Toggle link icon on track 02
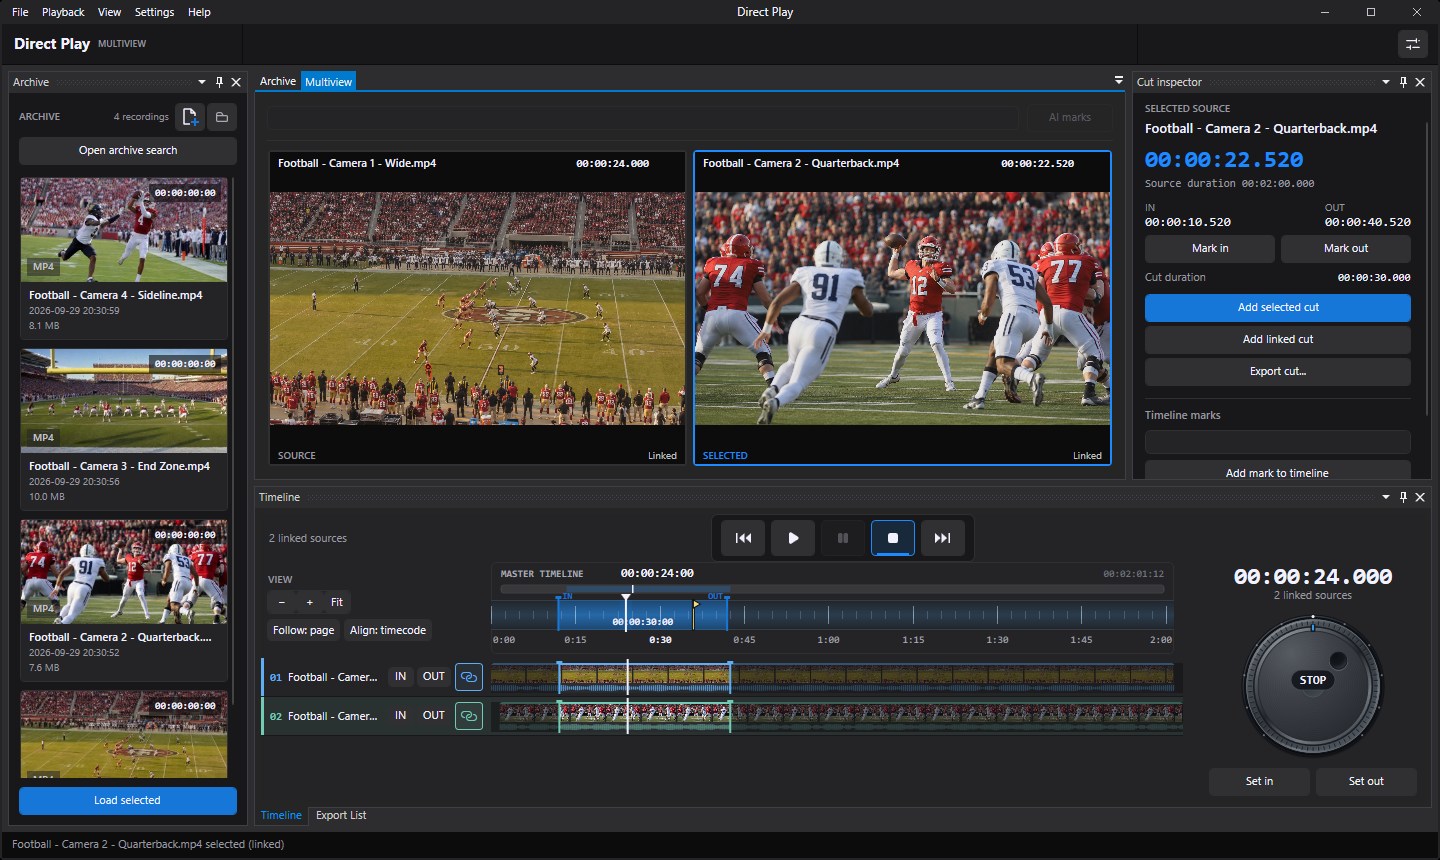 pos(469,716)
